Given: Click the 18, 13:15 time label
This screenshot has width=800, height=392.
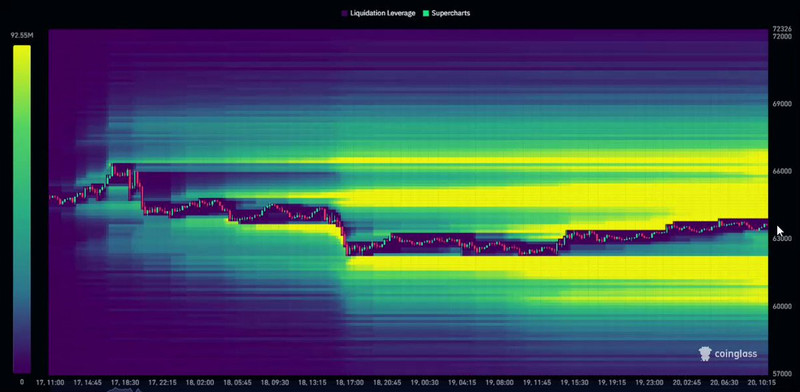Looking at the screenshot, I should (x=312, y=382).
